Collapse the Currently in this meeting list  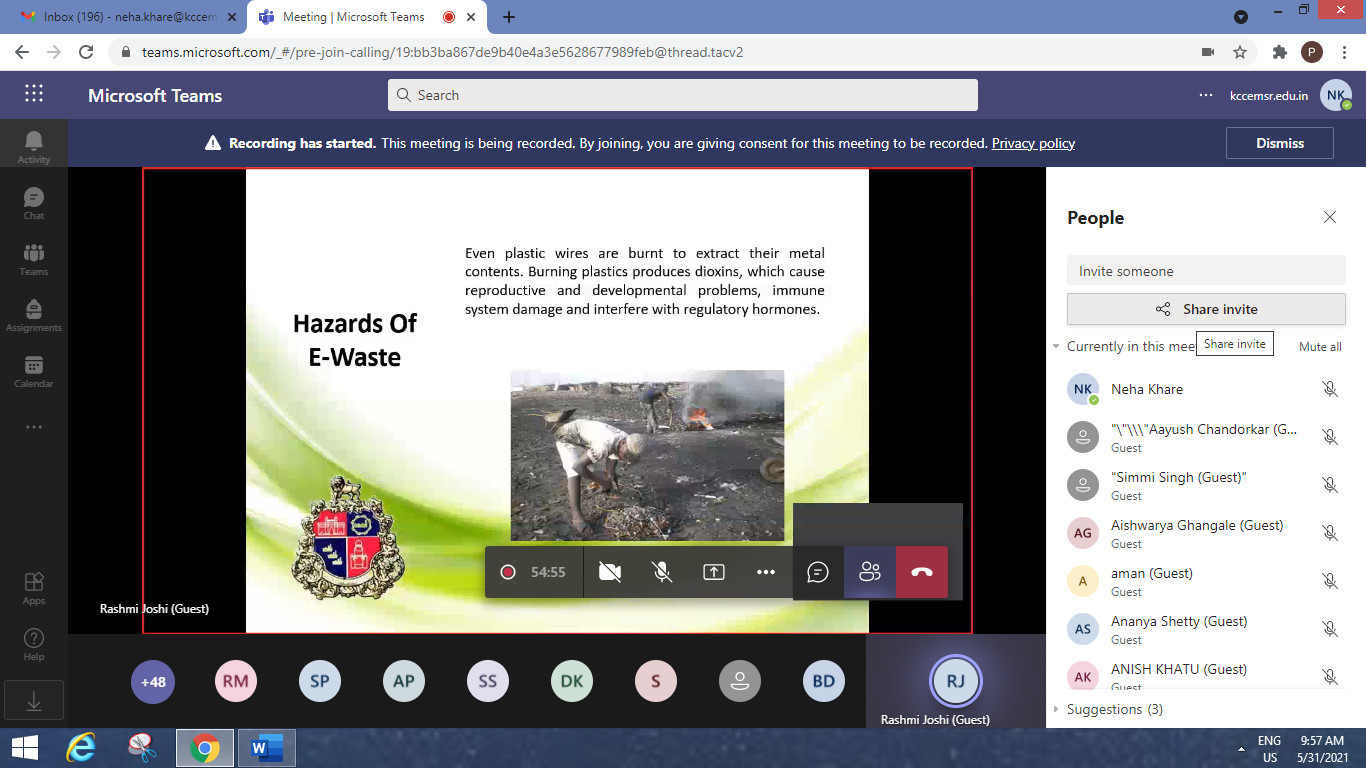click(1056, 347)
